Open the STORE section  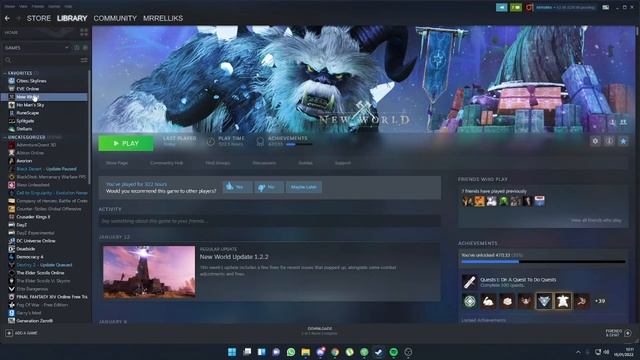[39, 18]
